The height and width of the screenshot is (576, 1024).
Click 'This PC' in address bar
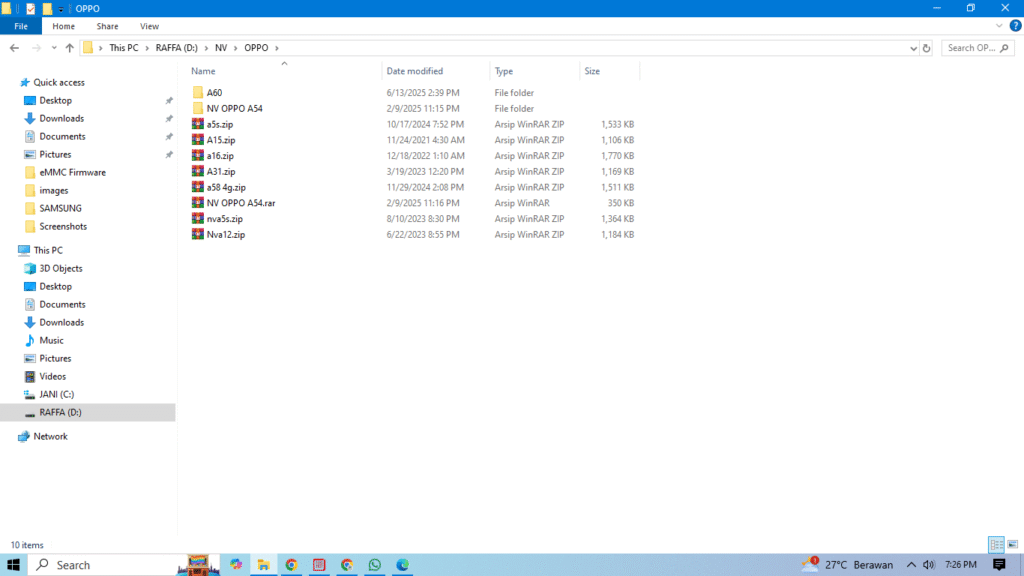point(123,48)
